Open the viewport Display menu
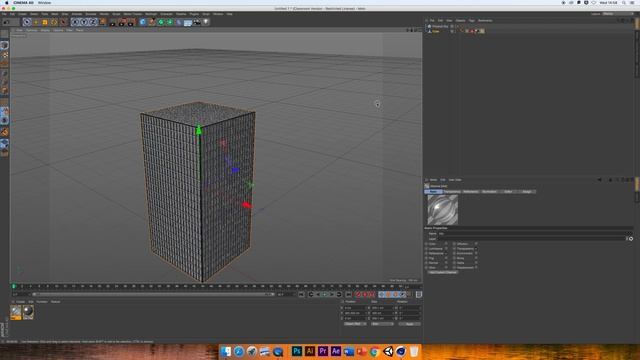 [45, 30]
